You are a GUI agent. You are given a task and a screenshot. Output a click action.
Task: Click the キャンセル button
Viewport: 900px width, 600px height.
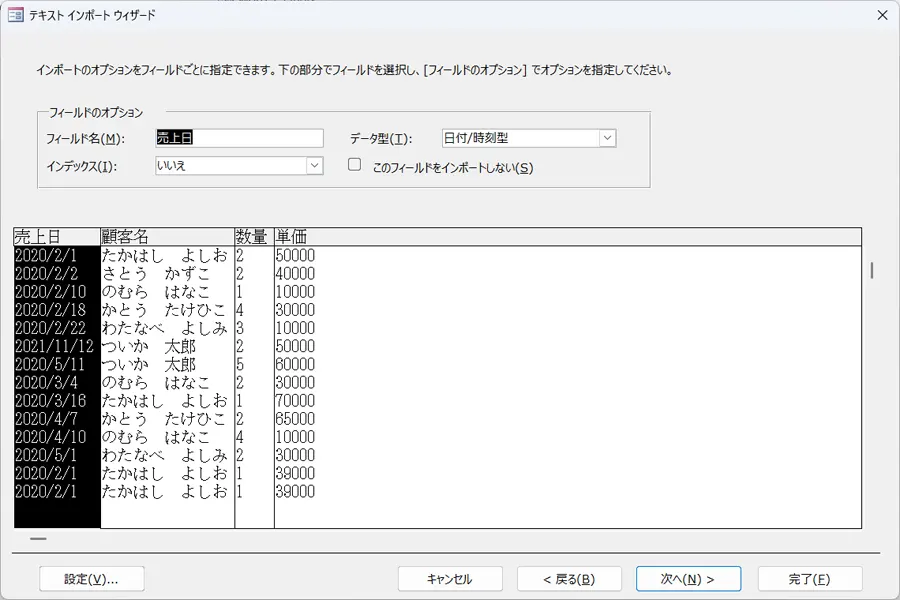pos(449,579)
